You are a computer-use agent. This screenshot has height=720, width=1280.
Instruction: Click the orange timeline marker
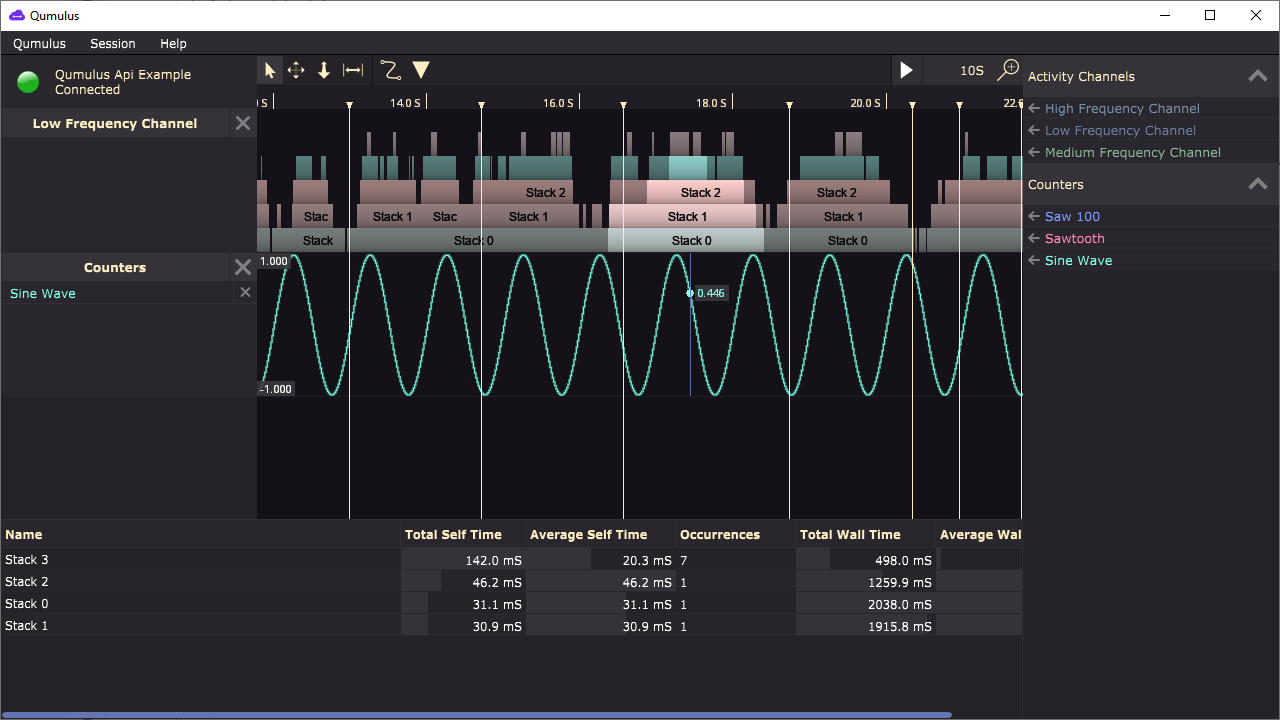tap(912, 105)
